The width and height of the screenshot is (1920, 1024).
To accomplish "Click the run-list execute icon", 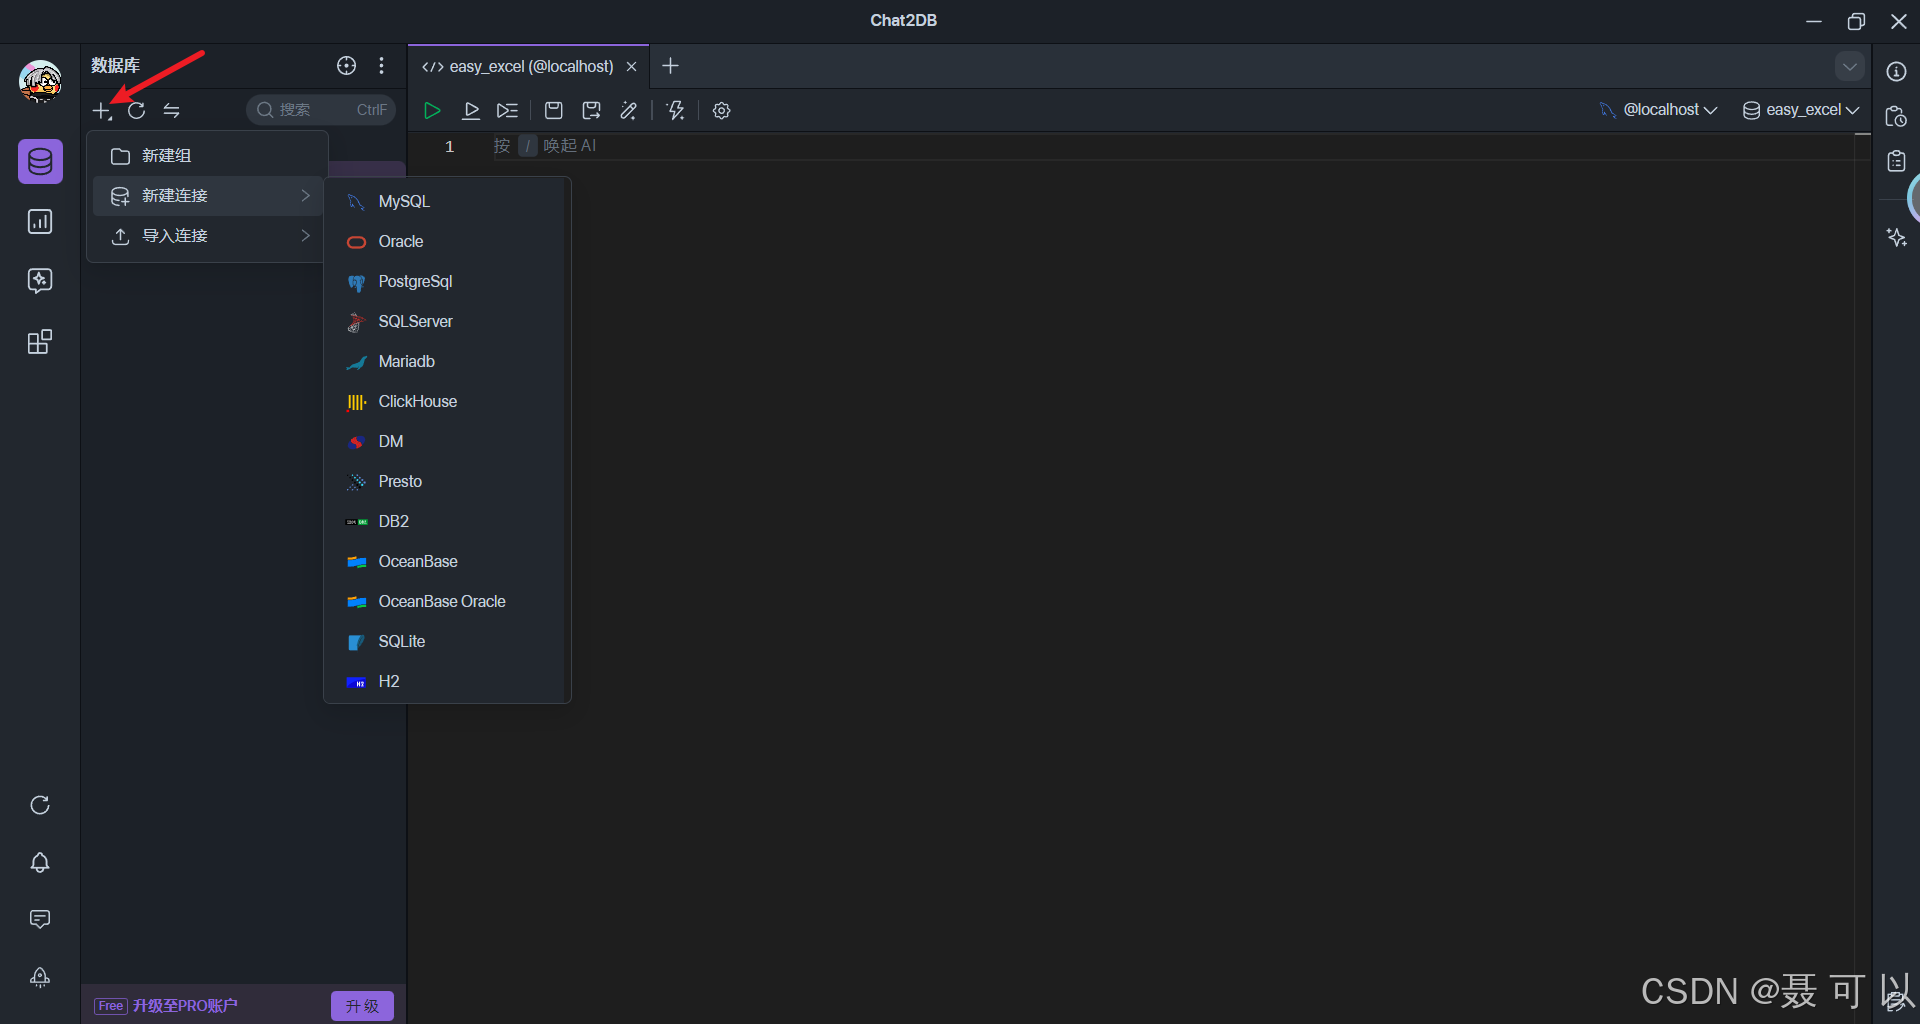I will (x=508, y=110).
